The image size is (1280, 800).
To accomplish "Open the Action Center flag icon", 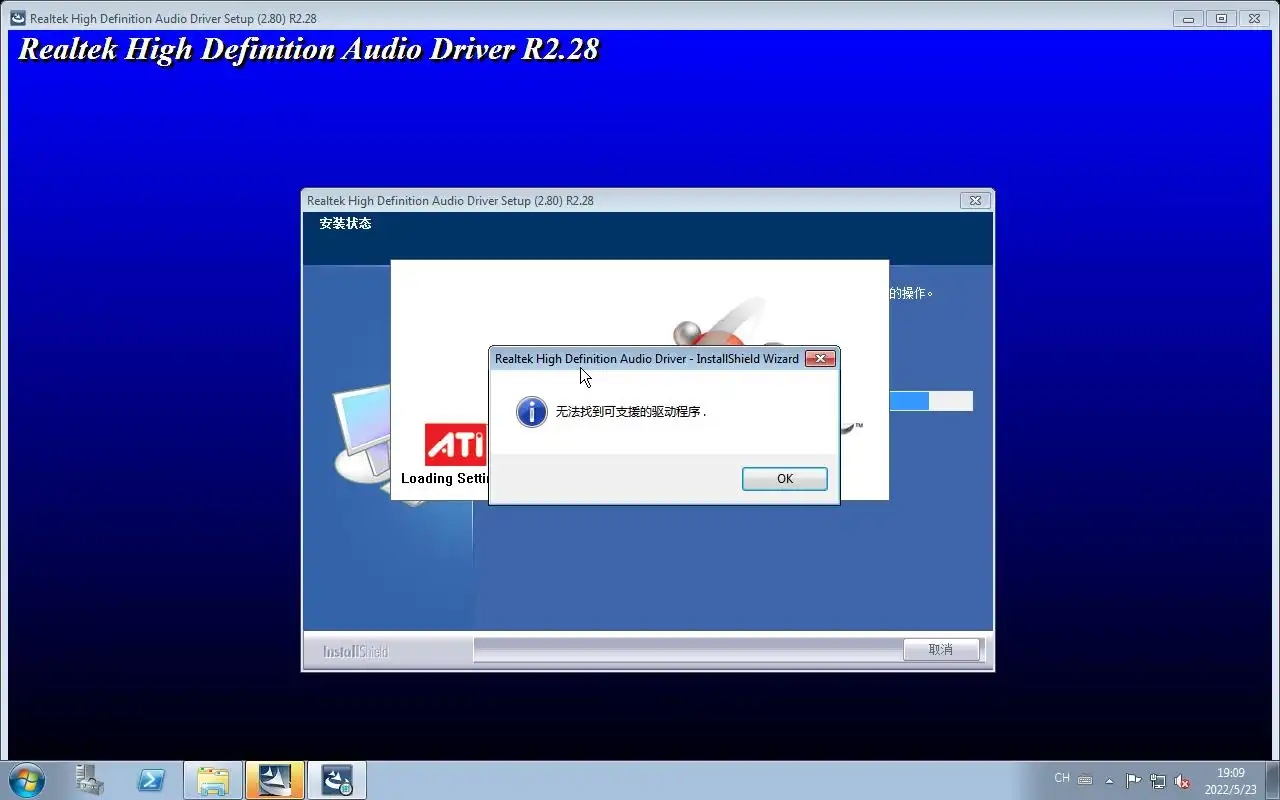I will click(1134, 781).
